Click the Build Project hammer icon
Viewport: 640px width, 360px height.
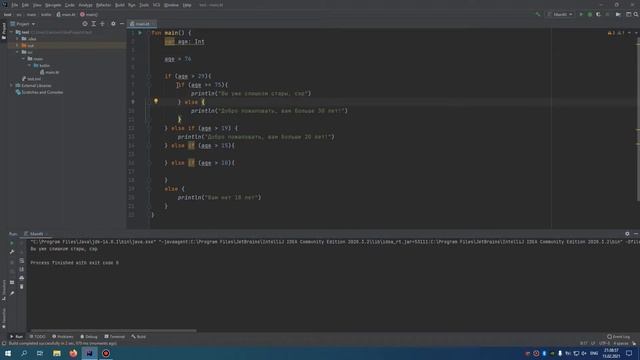coord(538,14)
